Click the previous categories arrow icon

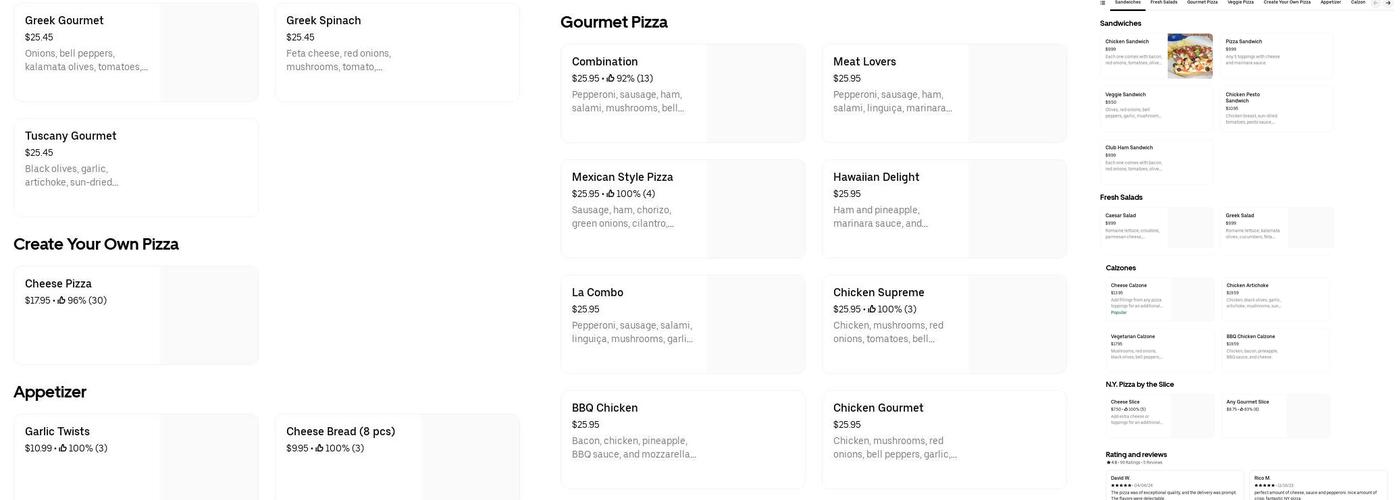pyautogui.click(x=1377, y=3)
